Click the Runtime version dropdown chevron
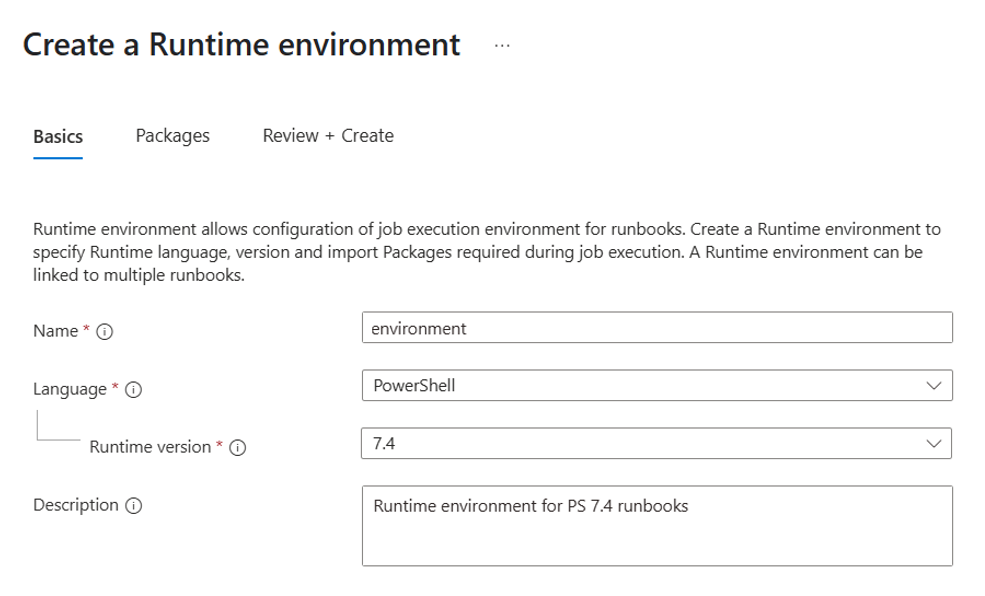The height and width of the screenshot is (596, 985). (x=934, y=443)
